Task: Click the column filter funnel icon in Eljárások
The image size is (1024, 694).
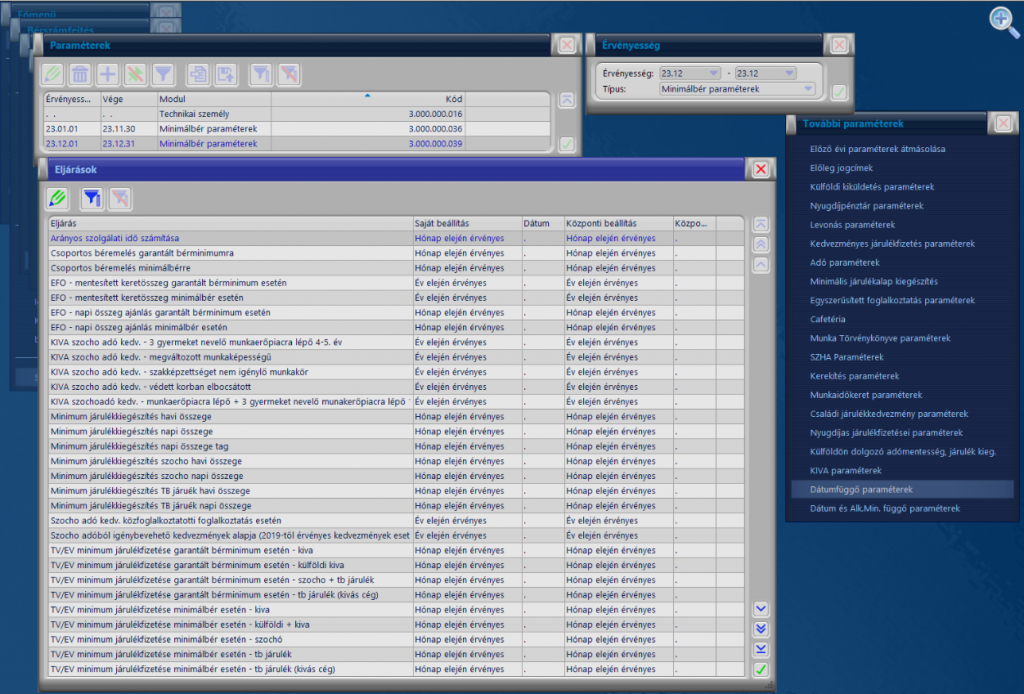Action: (x=91, y=198)
